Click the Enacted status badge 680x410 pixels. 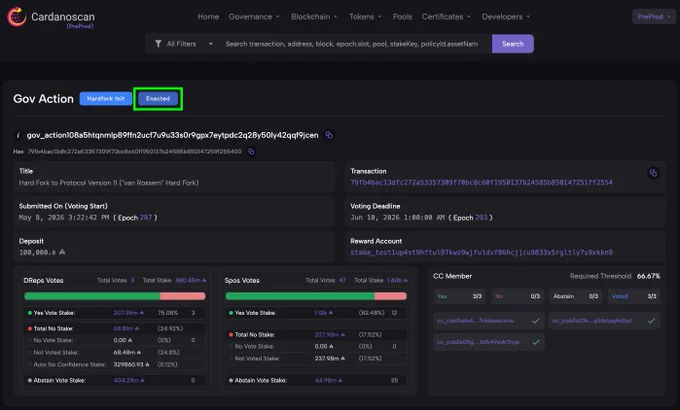(x=158, y=99)
